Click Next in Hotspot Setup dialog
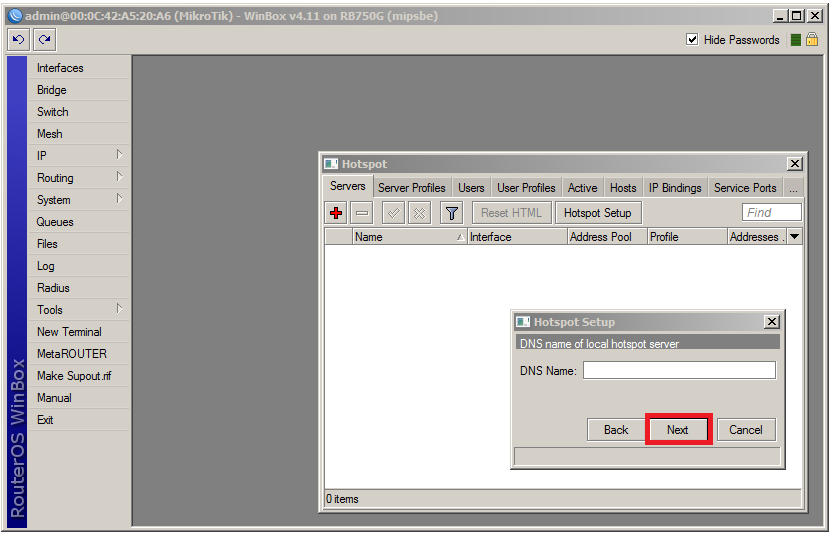Image resolution: width=831 pixels, height=534 pixels. [x=678, y=430]
